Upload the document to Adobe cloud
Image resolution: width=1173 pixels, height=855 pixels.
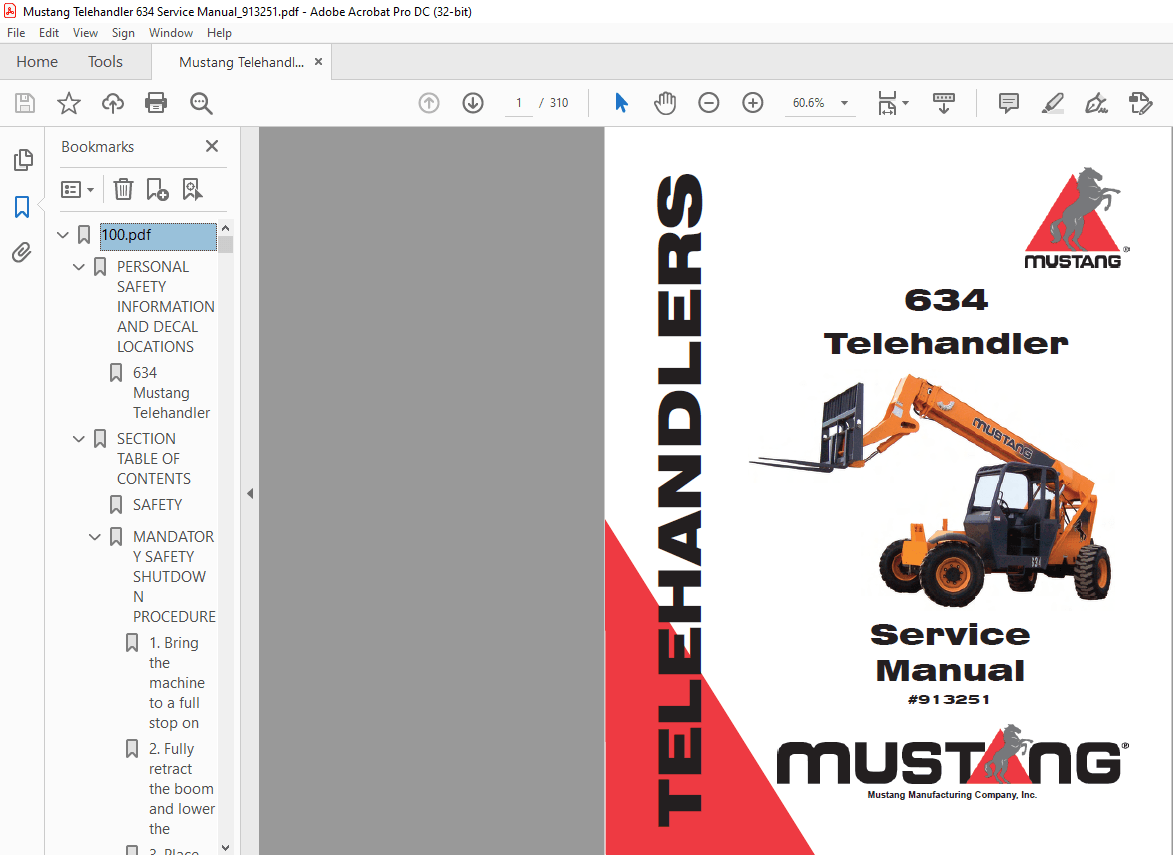[112, 103]
